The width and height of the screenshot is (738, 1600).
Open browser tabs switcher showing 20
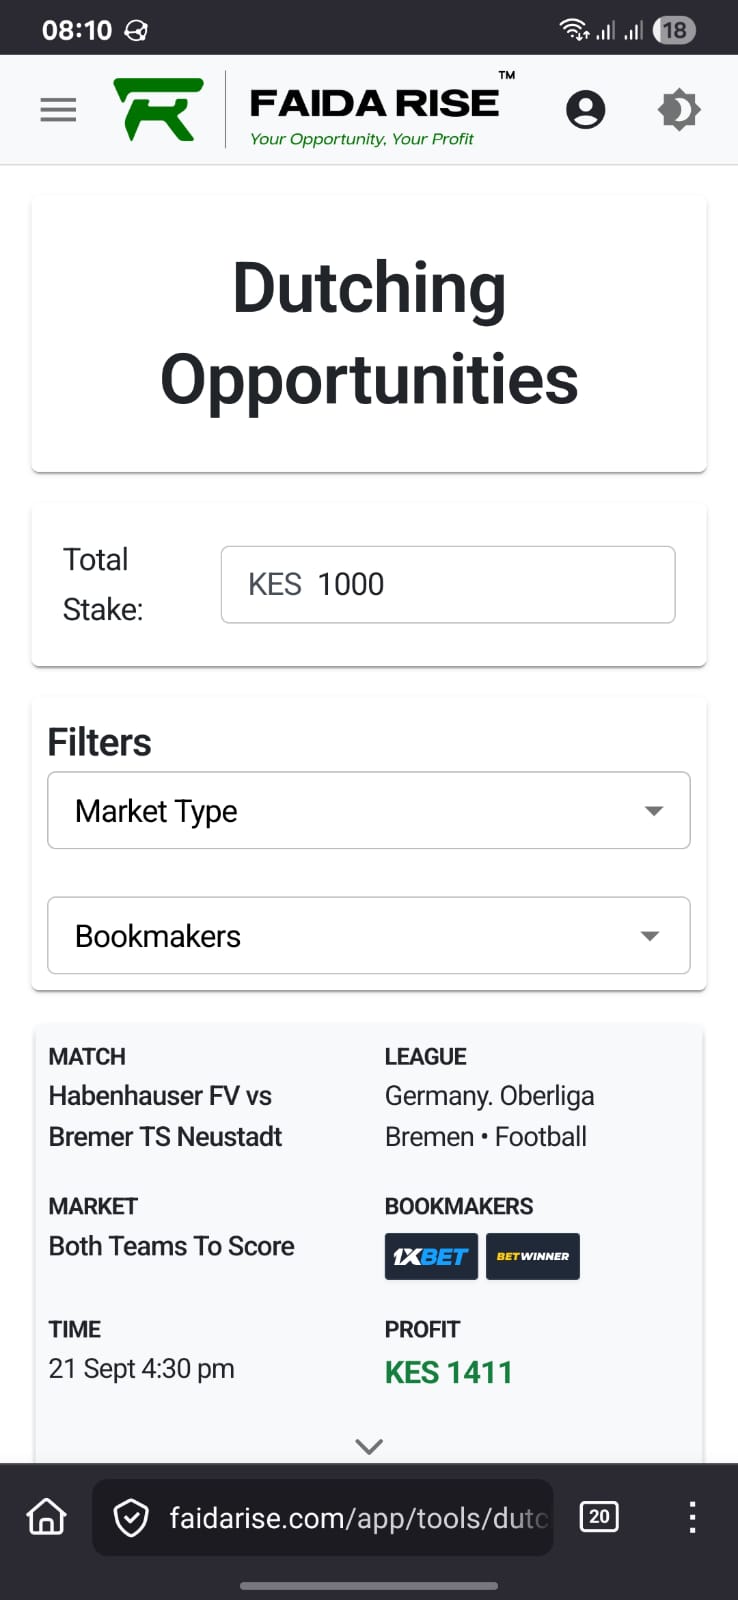[x=599, y=1517]
